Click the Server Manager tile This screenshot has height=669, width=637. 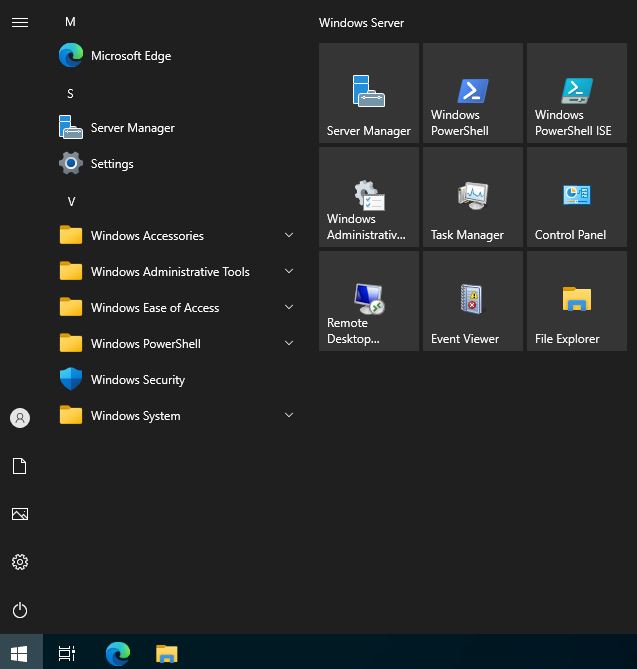[x=369, y=93]
